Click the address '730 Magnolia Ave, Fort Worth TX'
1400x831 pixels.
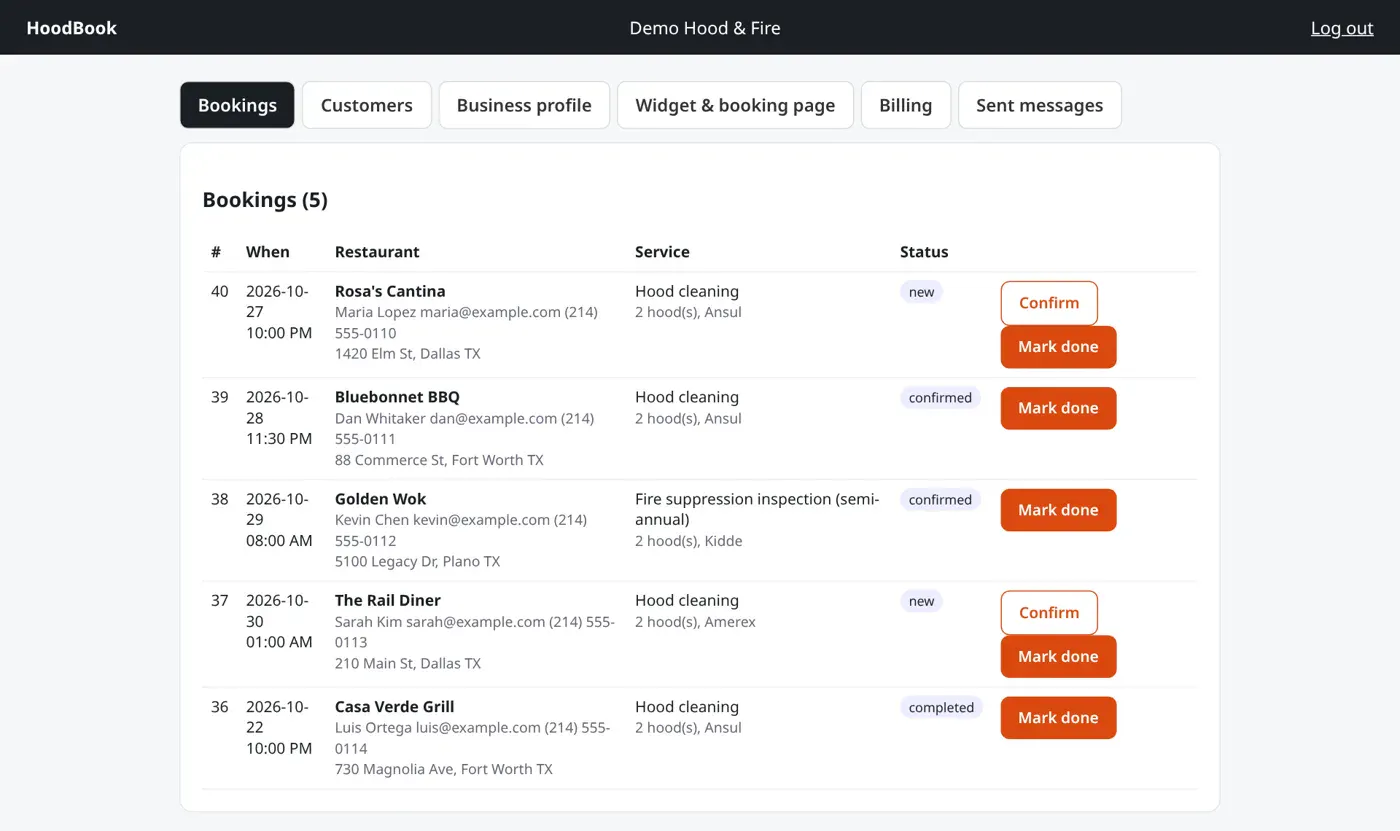coord(444,769)
